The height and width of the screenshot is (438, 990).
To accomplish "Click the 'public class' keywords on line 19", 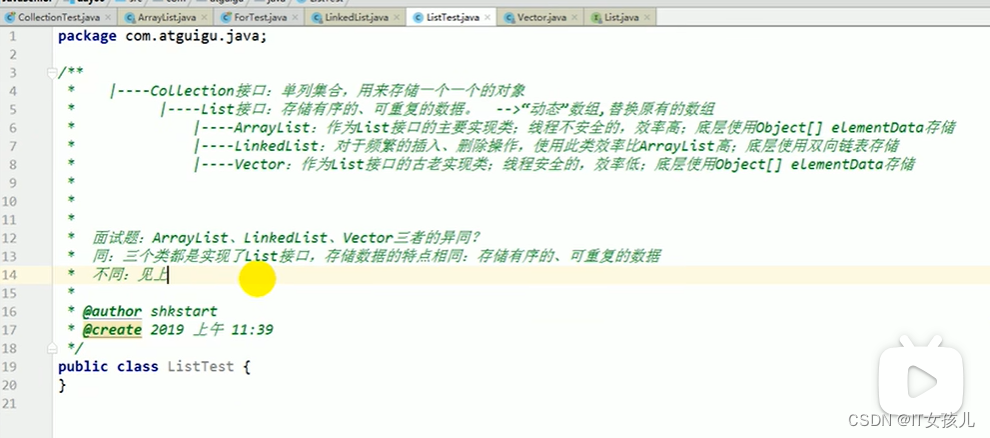I will click(108, 366).
